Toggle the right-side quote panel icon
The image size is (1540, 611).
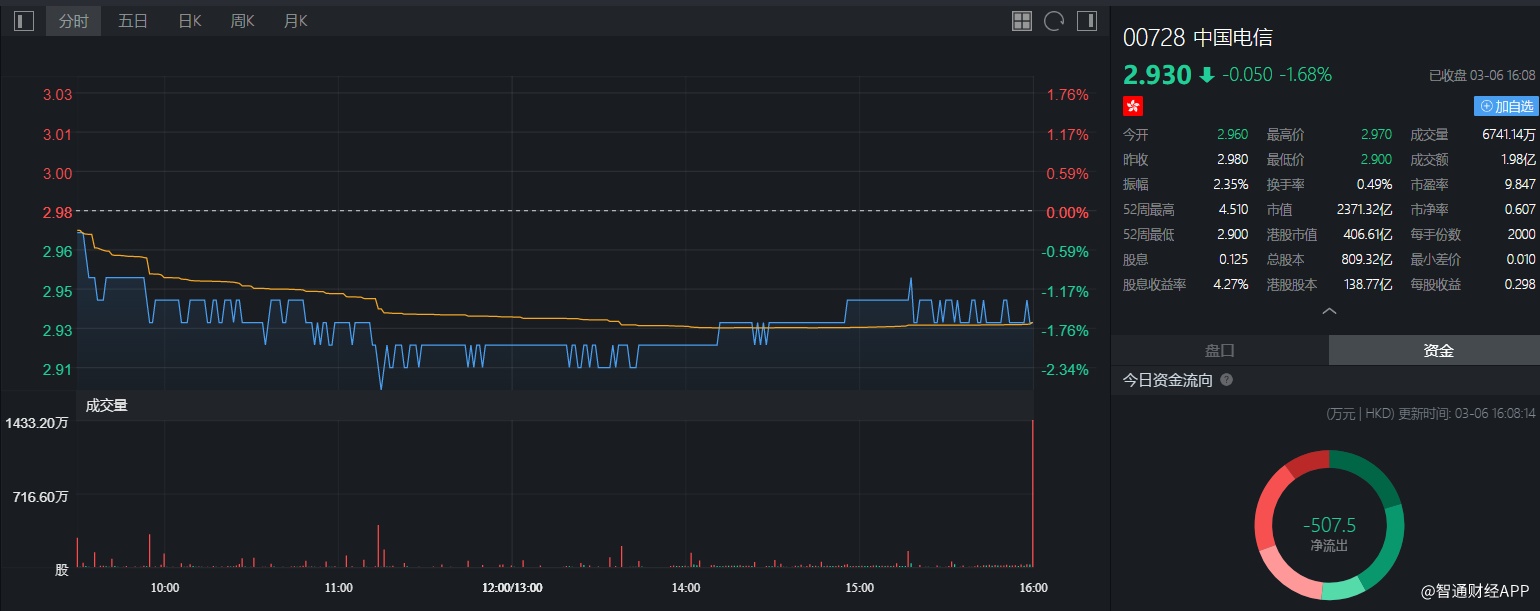(x=1085, y=21)
